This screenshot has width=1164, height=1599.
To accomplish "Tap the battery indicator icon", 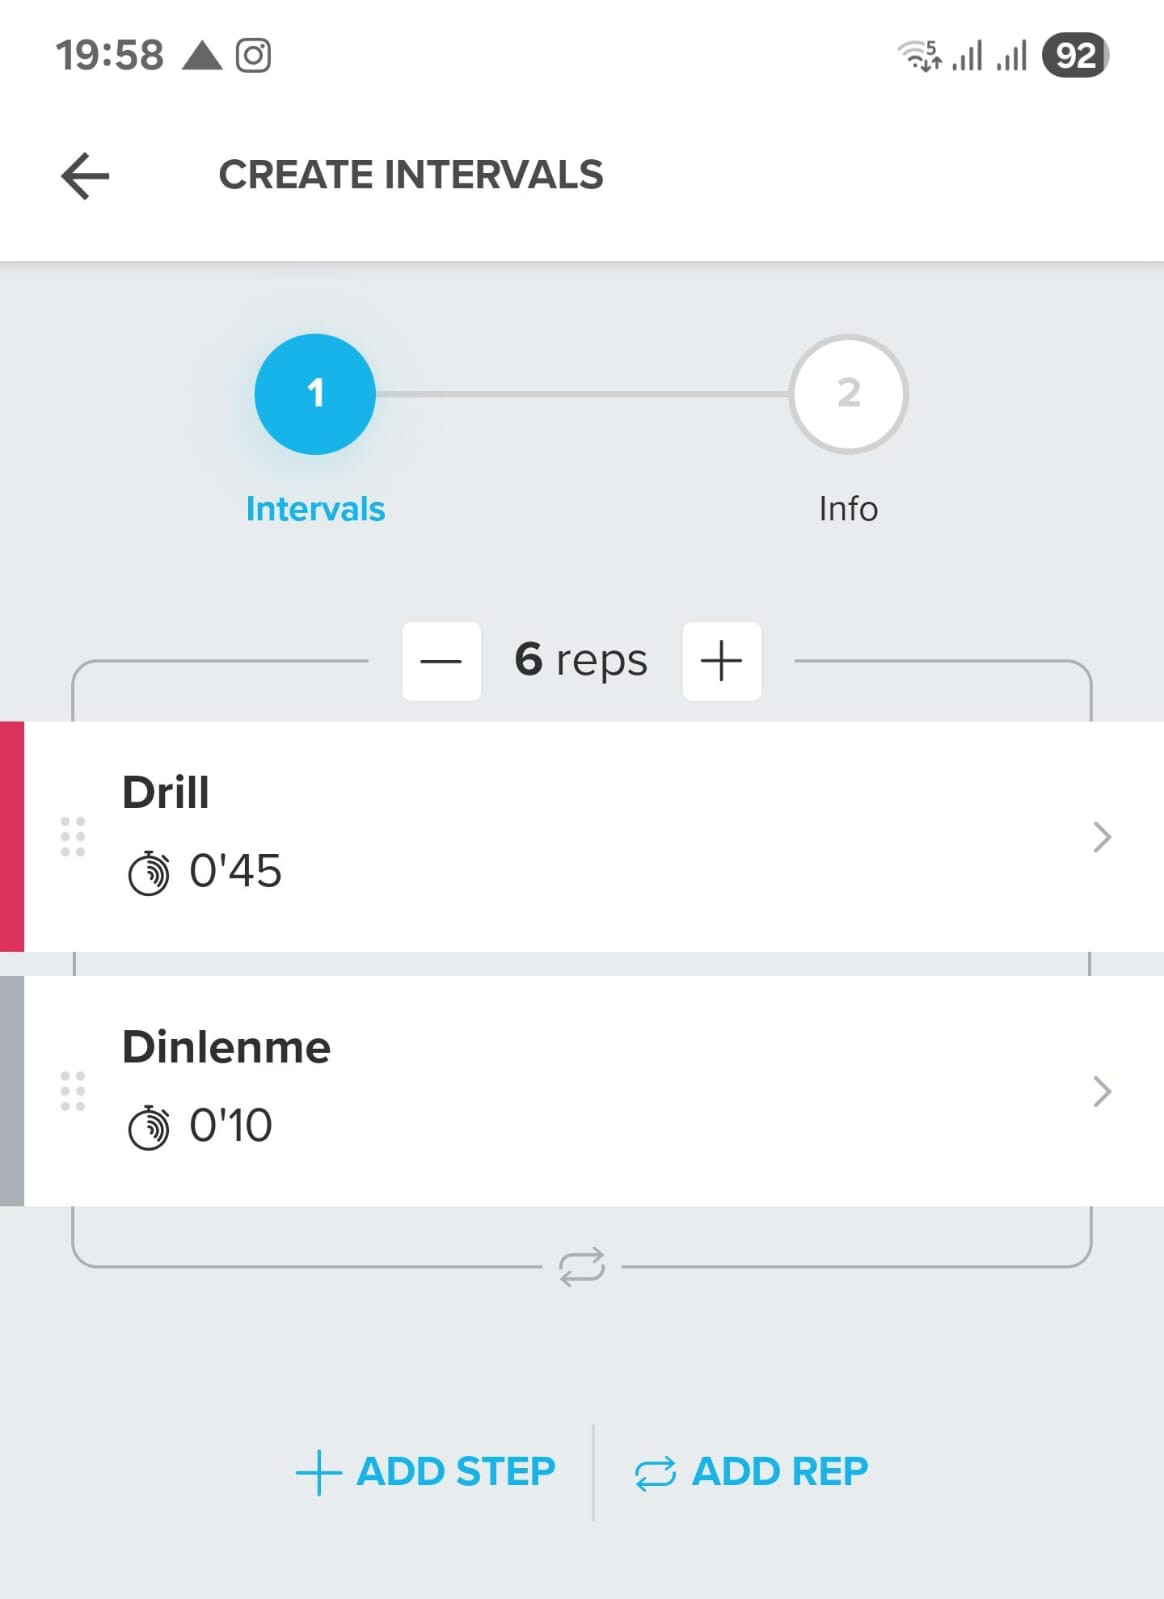I will (x=1075, y=55).
